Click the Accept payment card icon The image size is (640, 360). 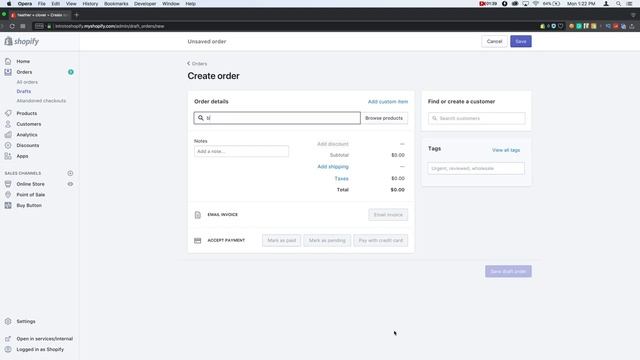tap(198, 240)
